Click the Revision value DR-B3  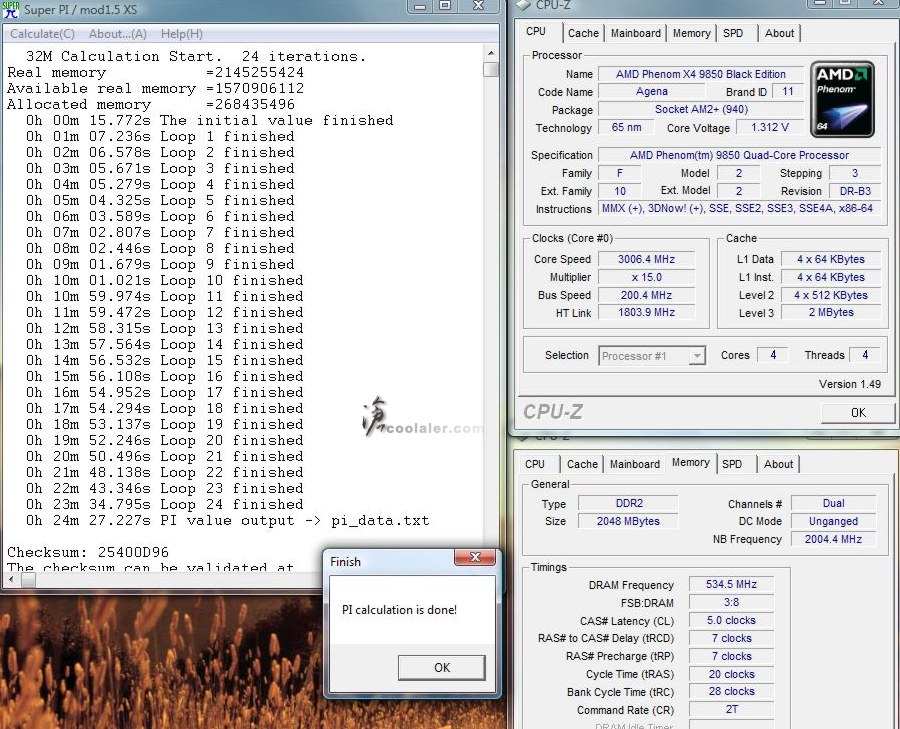point(855,191)
